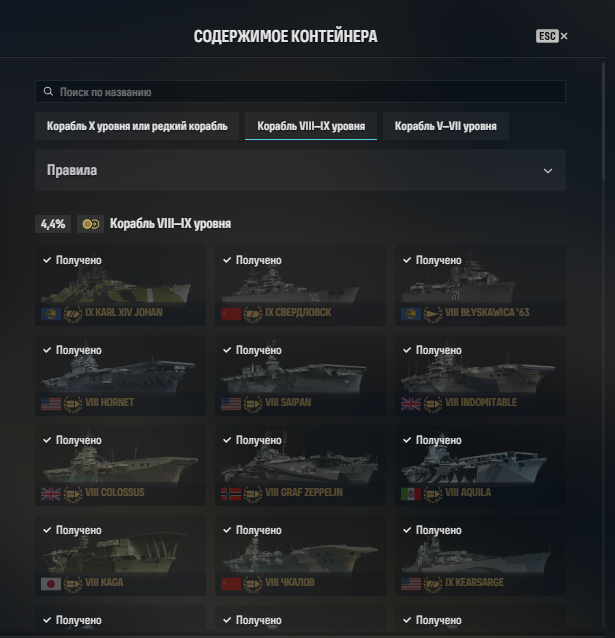Screen dimensions: 615x638
Task: Click the Soviet flag icon on Свердловск
Action: pos(231,314)
